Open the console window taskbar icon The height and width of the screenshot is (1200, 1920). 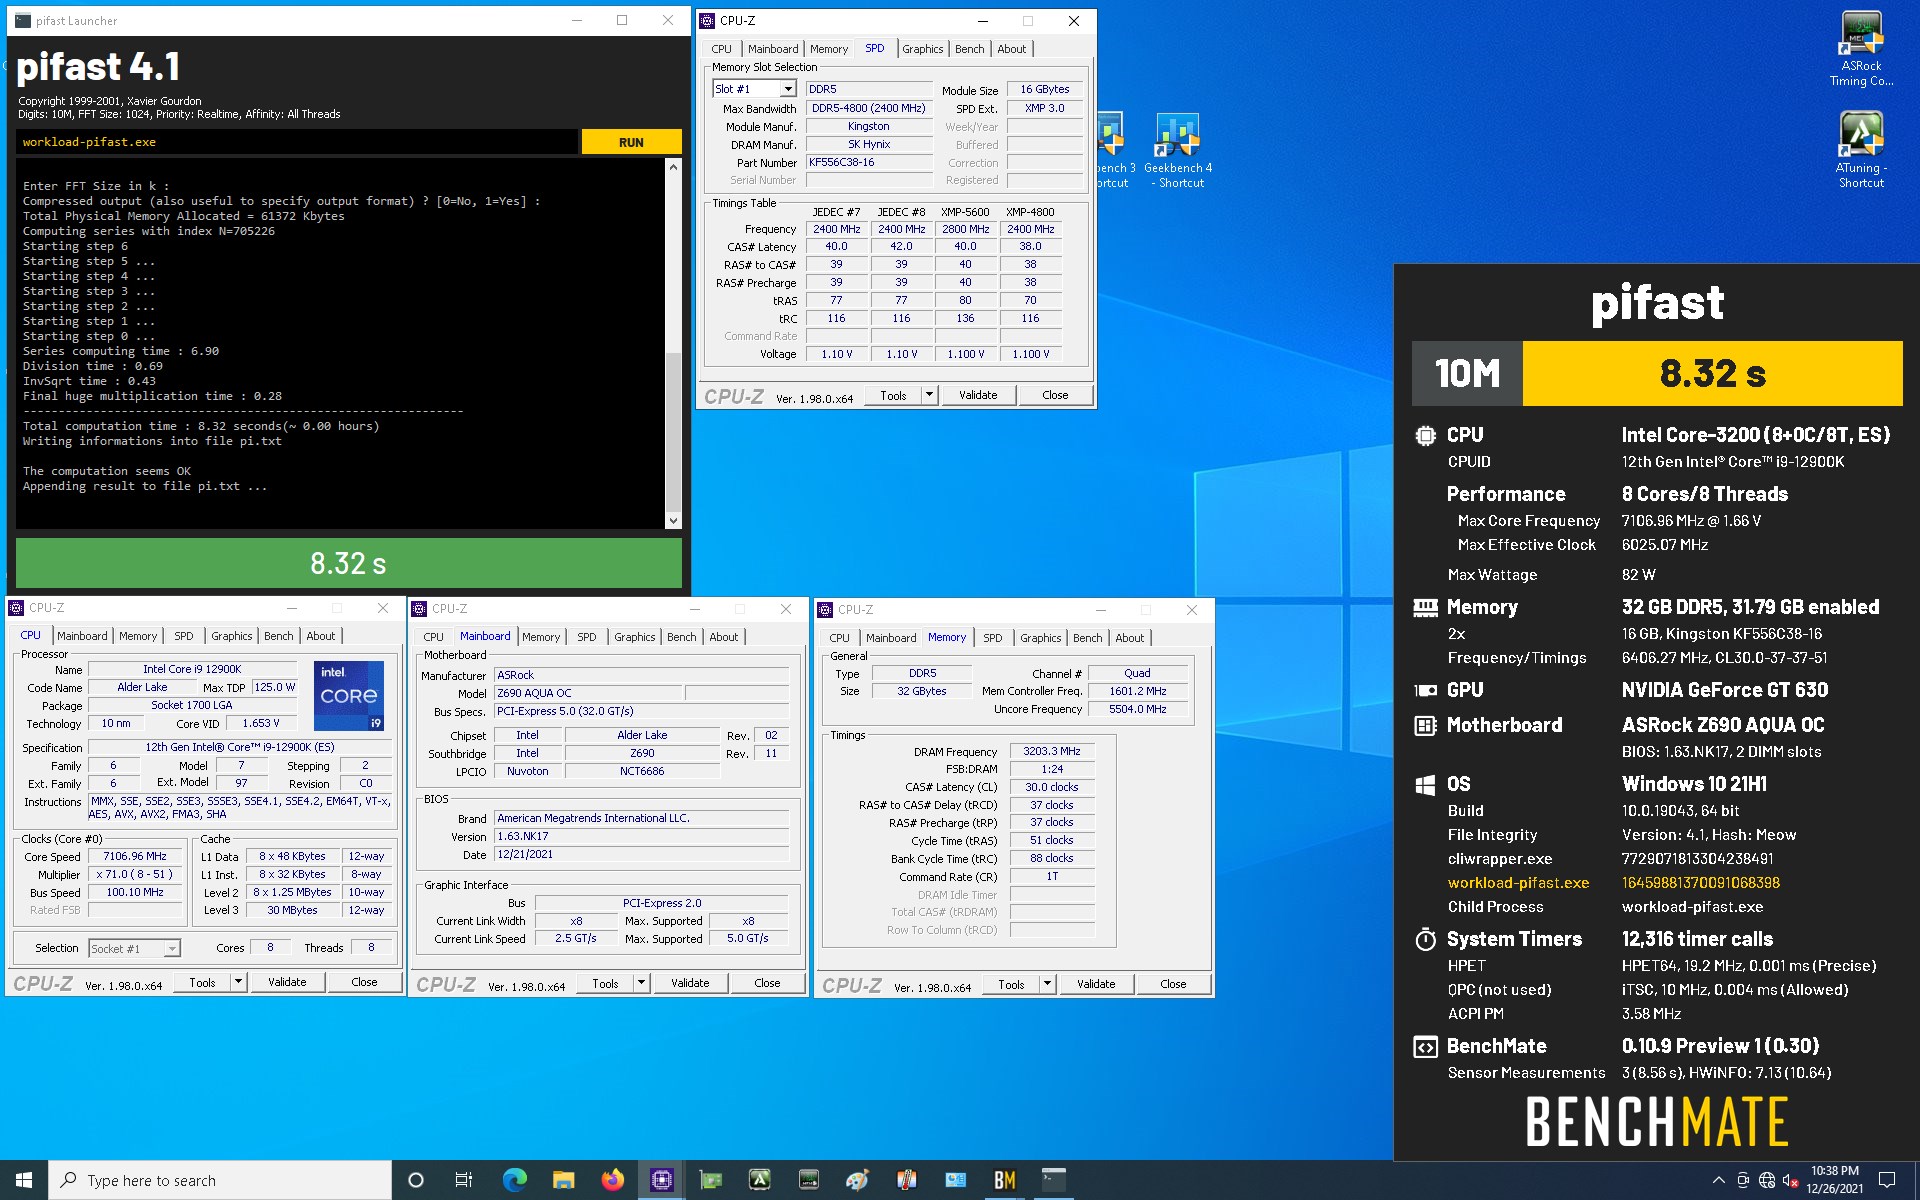[x=1053, y=1180]
